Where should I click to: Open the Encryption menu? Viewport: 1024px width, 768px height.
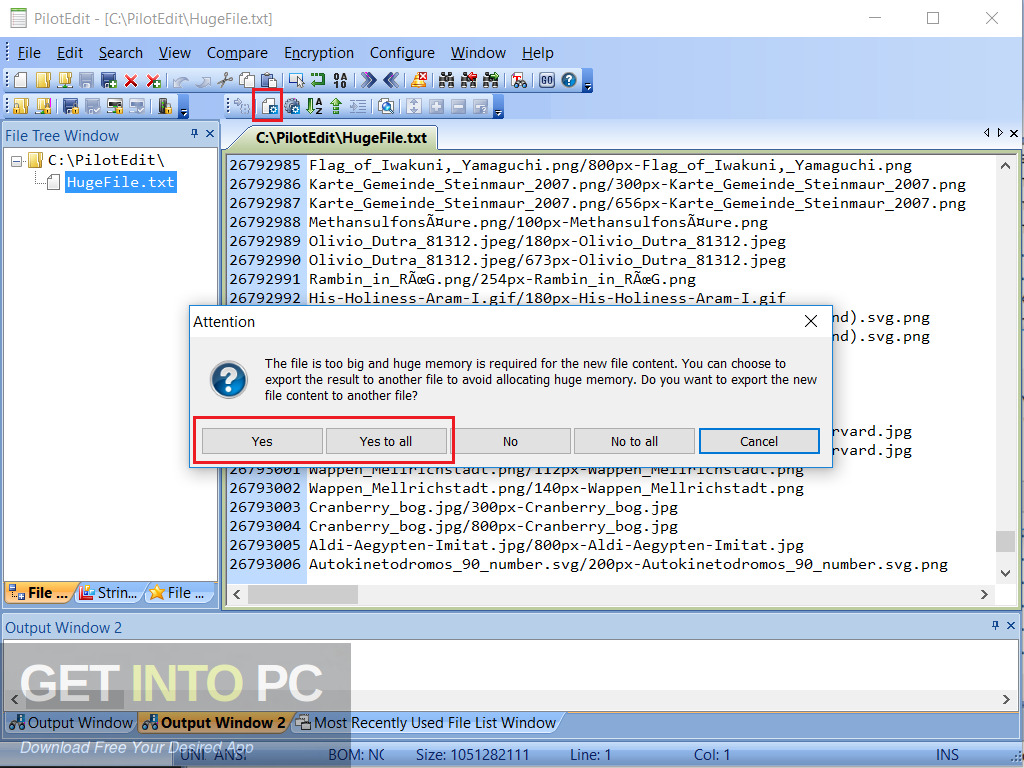[319, 53]
